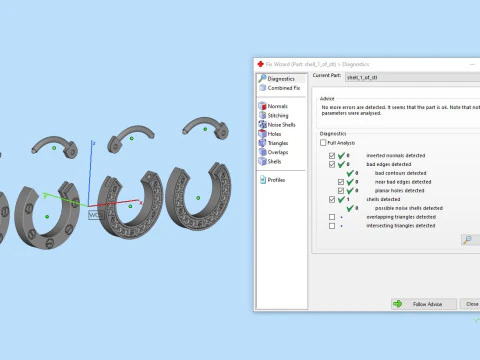Click the magnifier update button in Diagnostics

470,240
